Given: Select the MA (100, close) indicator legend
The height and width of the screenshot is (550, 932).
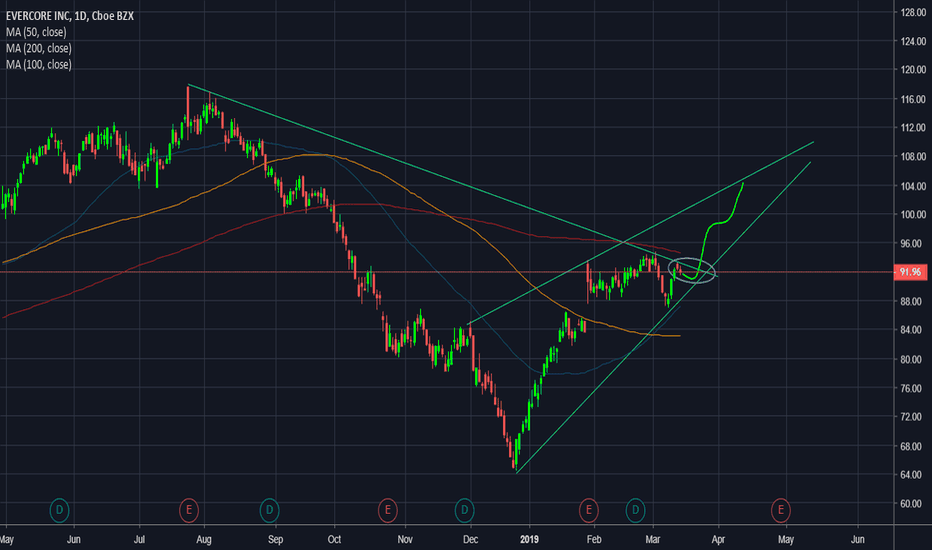Looking at the screenshot, I should point(39,64).
